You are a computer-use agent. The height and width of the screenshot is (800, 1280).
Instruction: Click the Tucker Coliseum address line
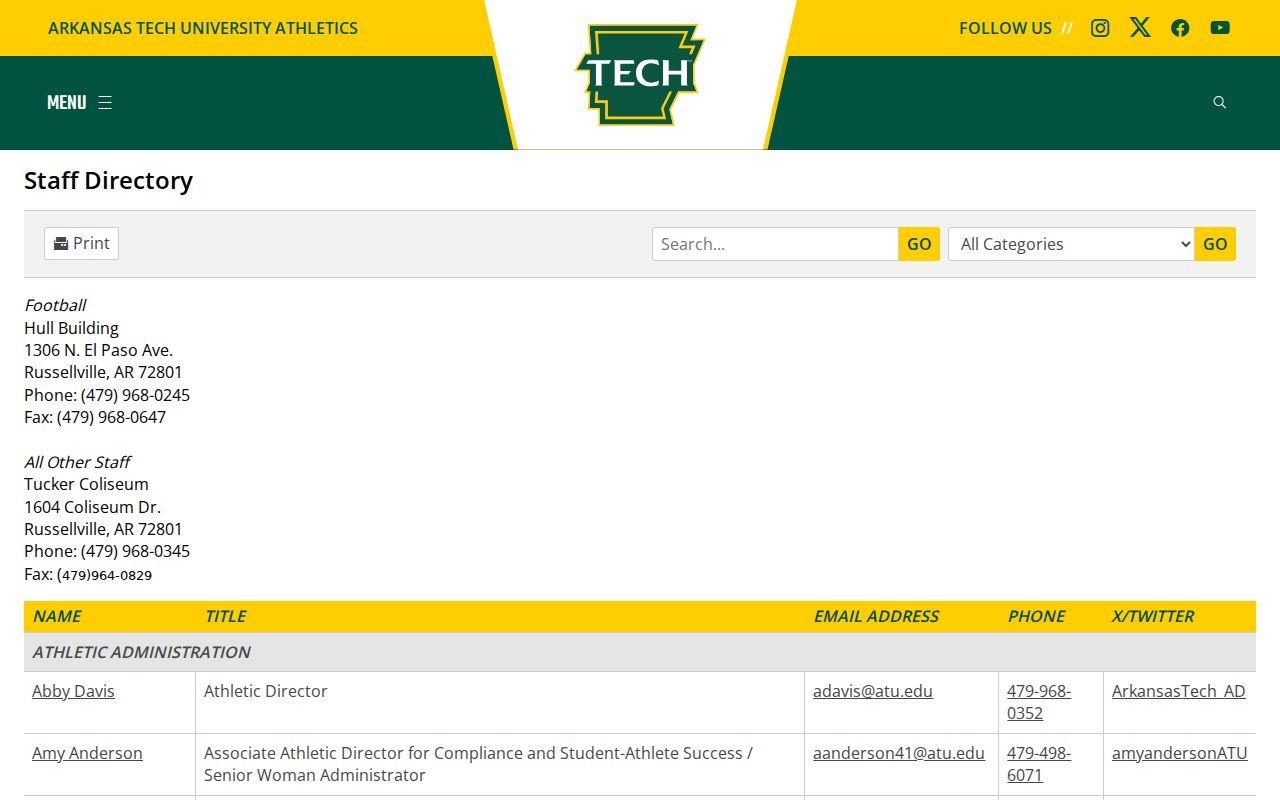(x=86, y=484)
